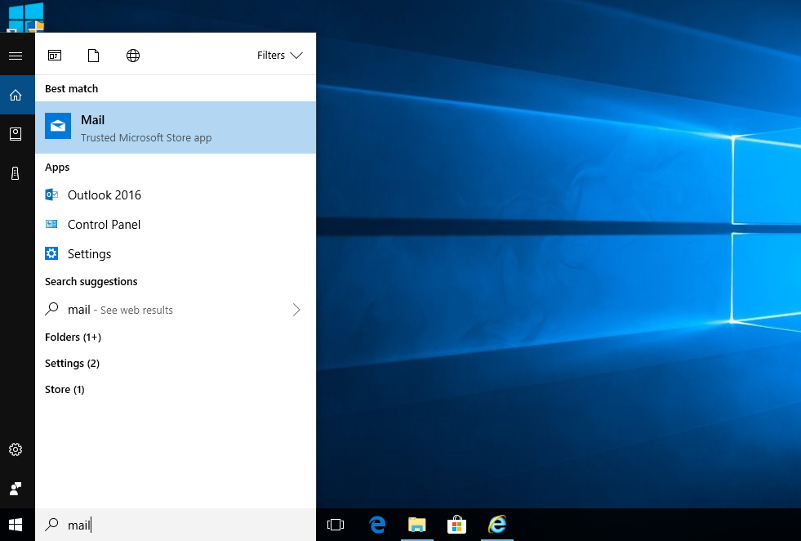Expand the Filters dropdown
The width and height of the screenshot is (801, 541).
pos(279,55)
